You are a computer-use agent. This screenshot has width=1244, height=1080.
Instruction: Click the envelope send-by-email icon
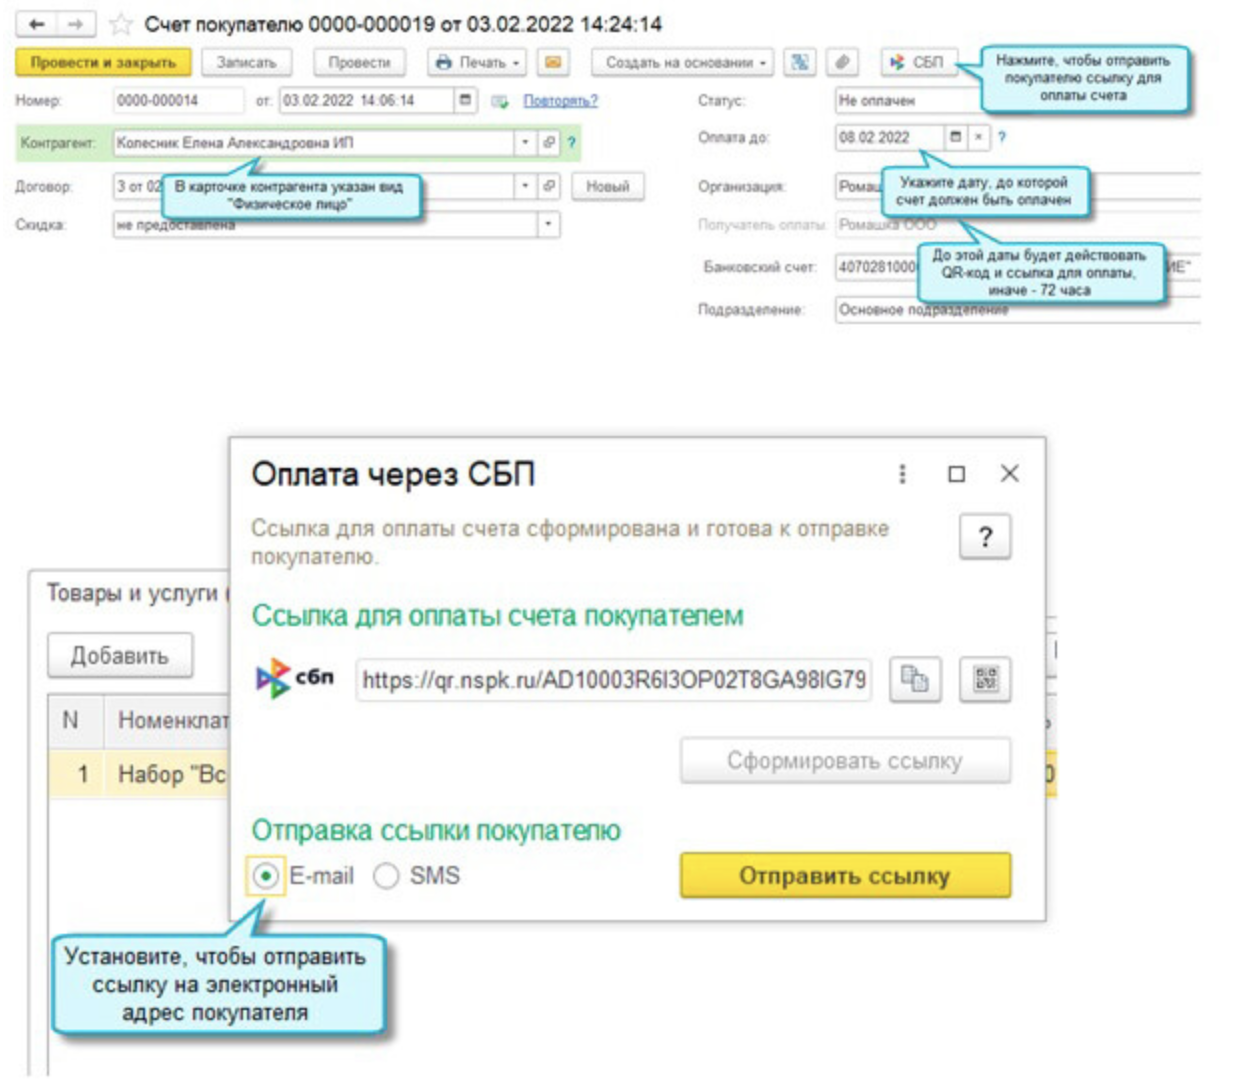pyautogui.click(x=552, y=62)
